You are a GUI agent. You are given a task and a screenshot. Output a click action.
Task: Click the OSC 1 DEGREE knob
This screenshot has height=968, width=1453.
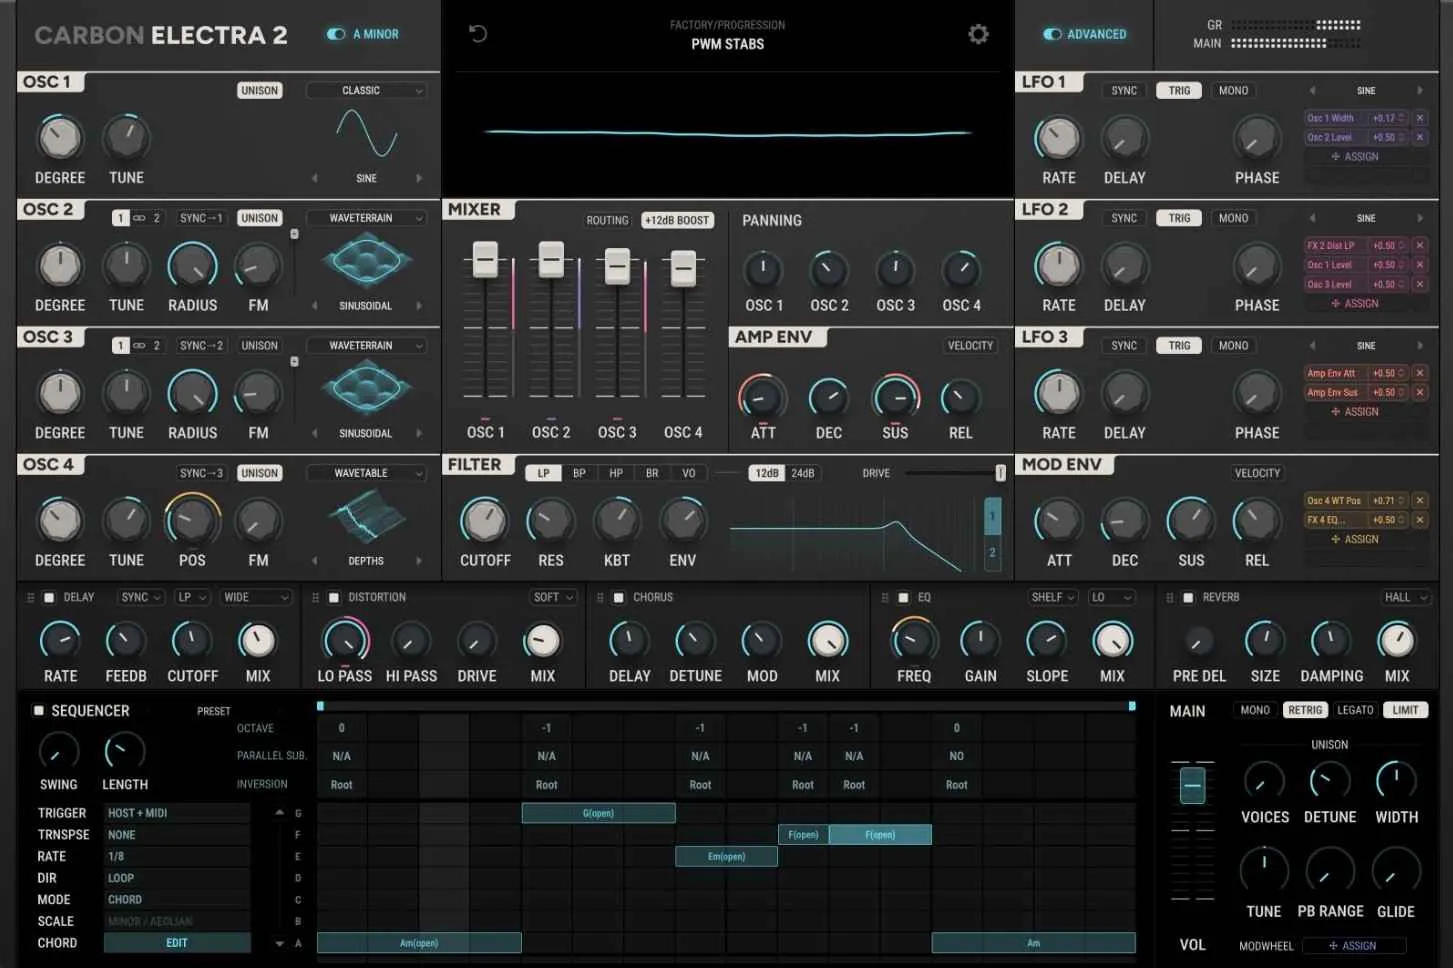[x=60, y=137]
